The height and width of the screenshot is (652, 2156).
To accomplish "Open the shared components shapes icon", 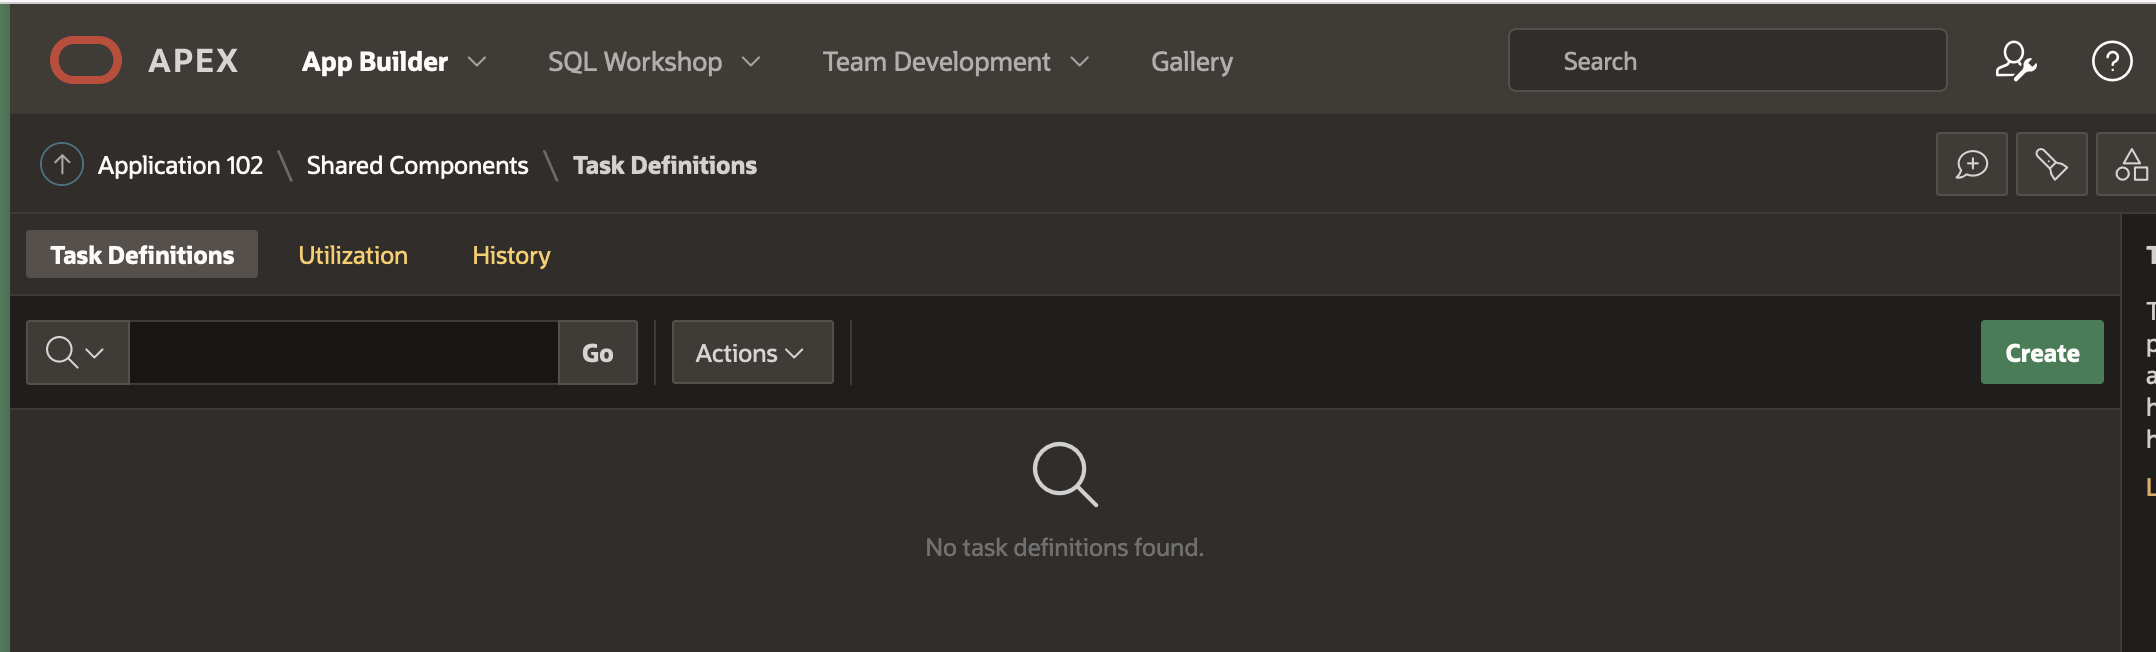I will pyautogui.click(x=2130, y=164).
